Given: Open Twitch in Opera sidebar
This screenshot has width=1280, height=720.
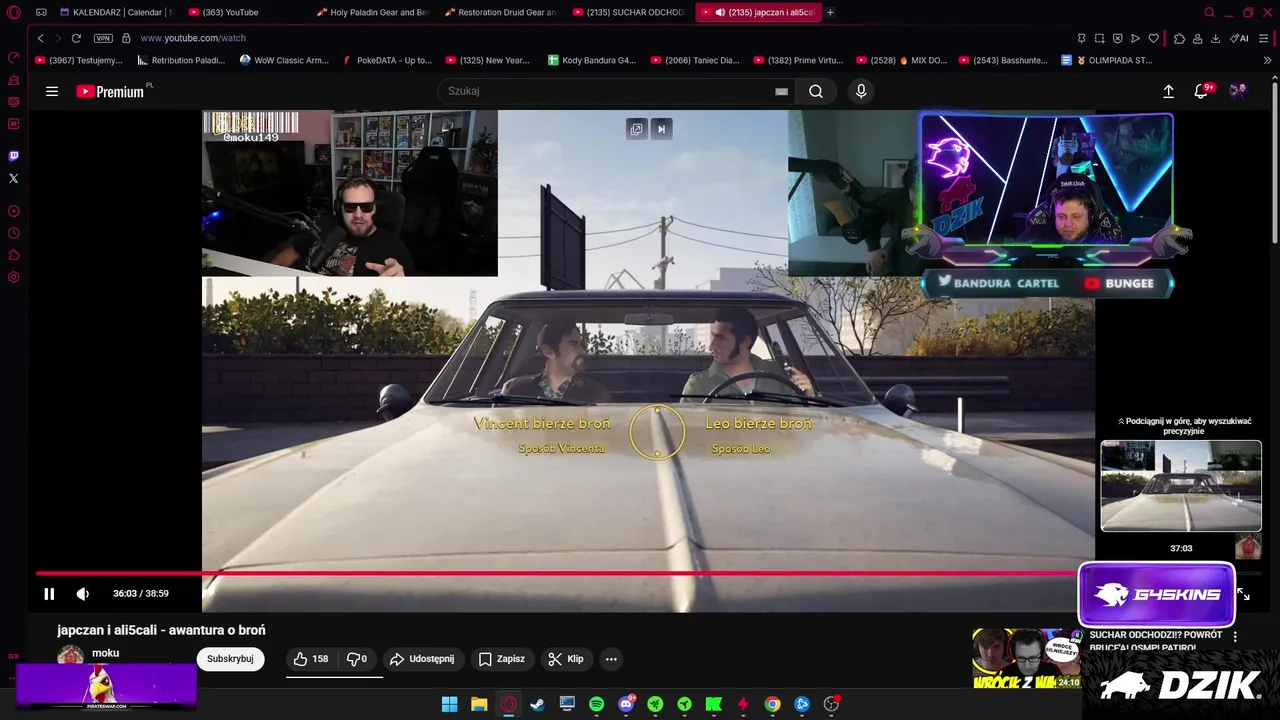Looking at the screenshot, I should pyautogui.click(x=13, y=156).
